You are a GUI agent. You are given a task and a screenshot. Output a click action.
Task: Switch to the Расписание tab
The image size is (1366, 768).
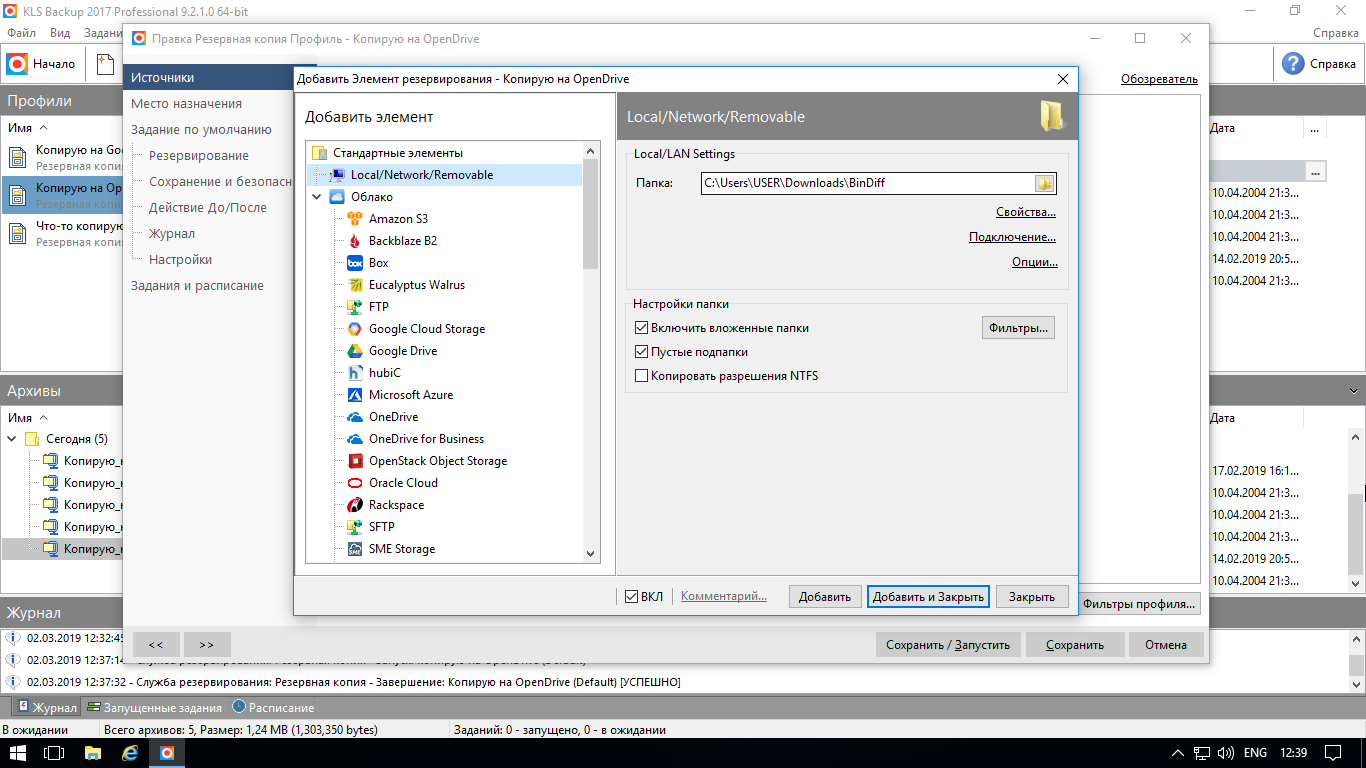(272, 707)
